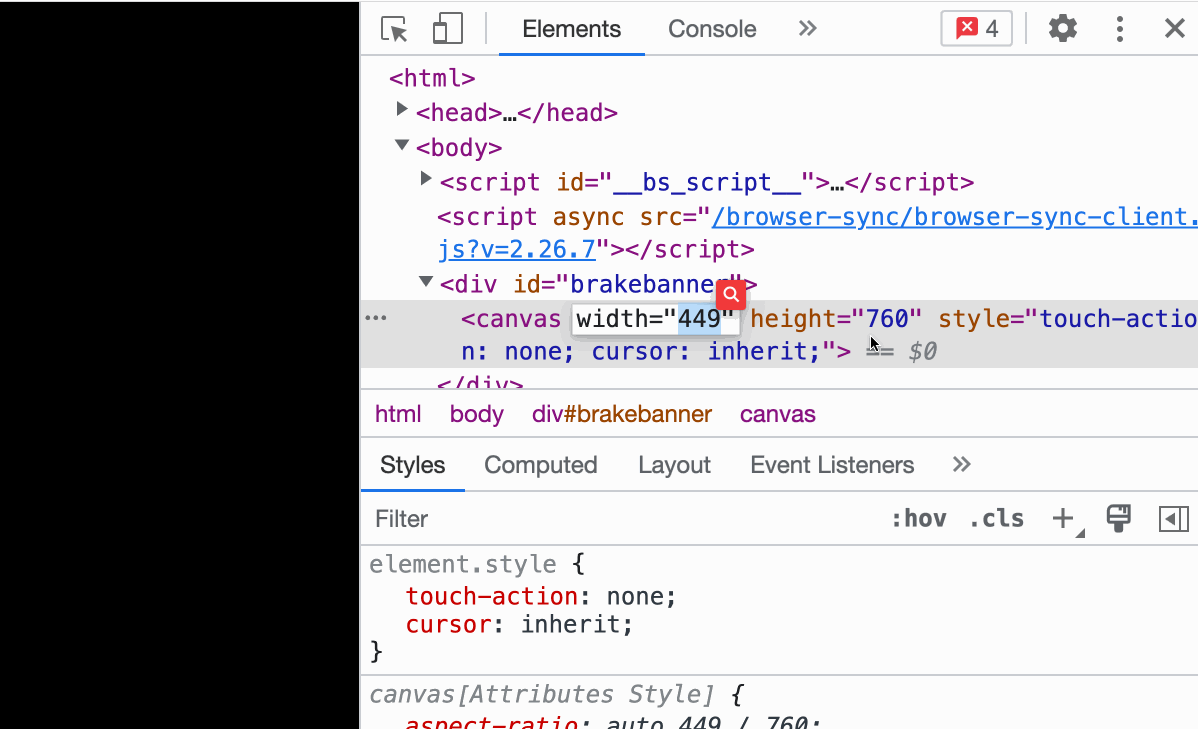The width and height of the screenshot is (1198, 729).
Task: Edit the touch-action value none
Action: 635,596
